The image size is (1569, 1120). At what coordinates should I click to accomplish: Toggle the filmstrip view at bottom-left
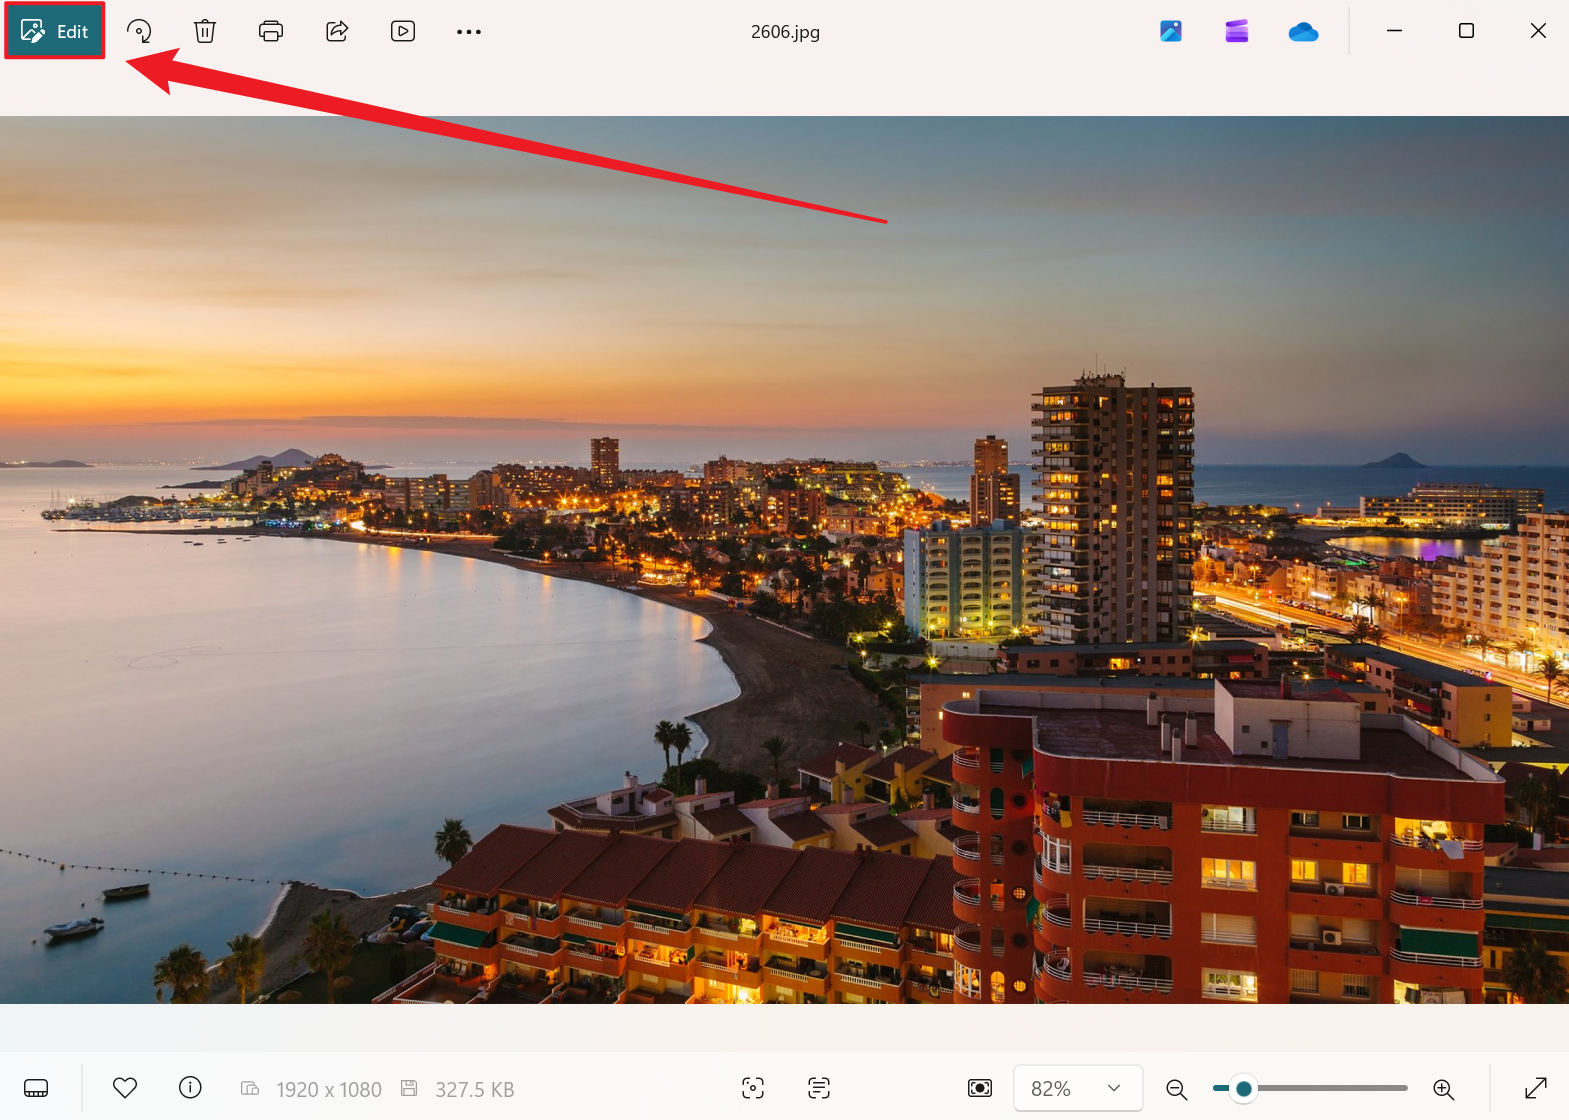pos(36,1088)
